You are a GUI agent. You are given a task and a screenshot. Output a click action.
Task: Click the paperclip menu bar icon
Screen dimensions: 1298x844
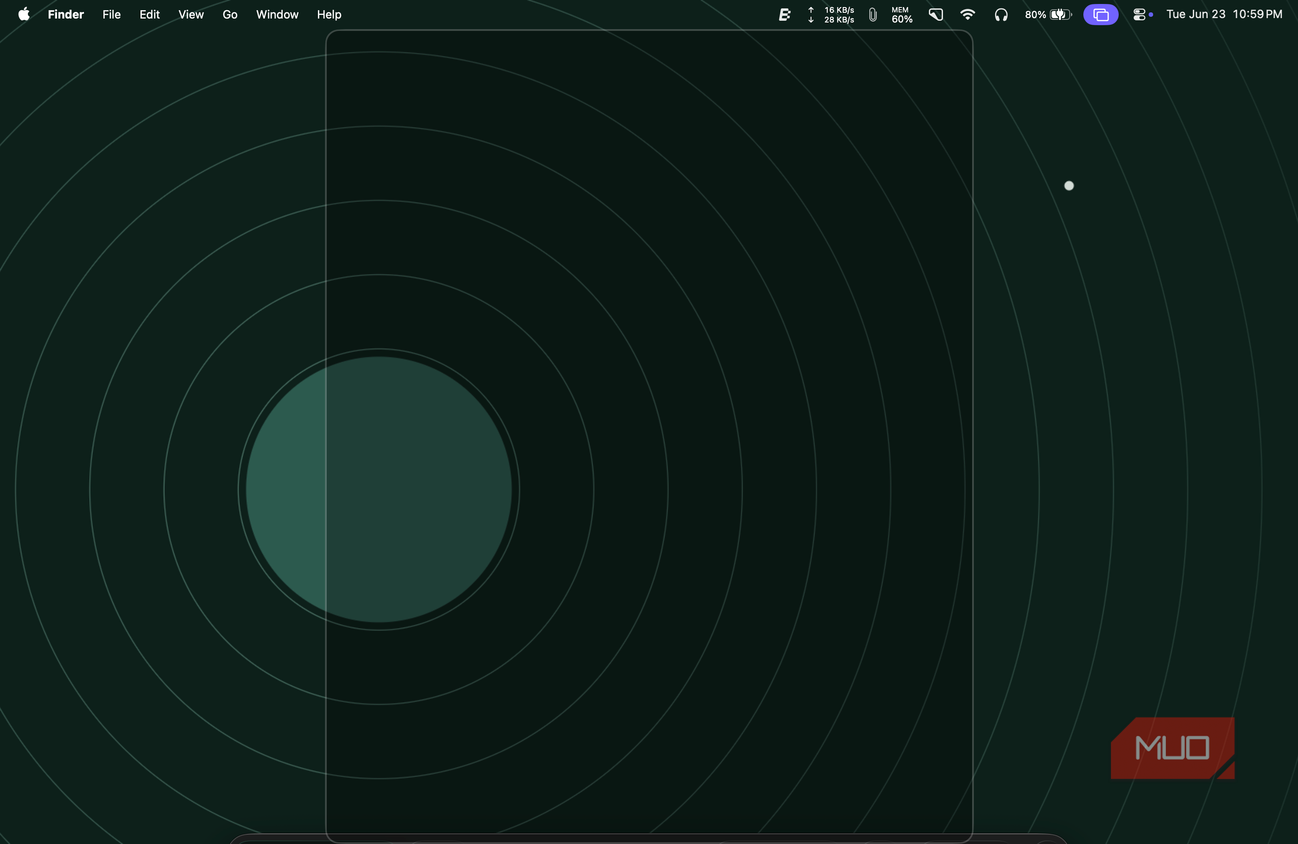click(873, 14)
